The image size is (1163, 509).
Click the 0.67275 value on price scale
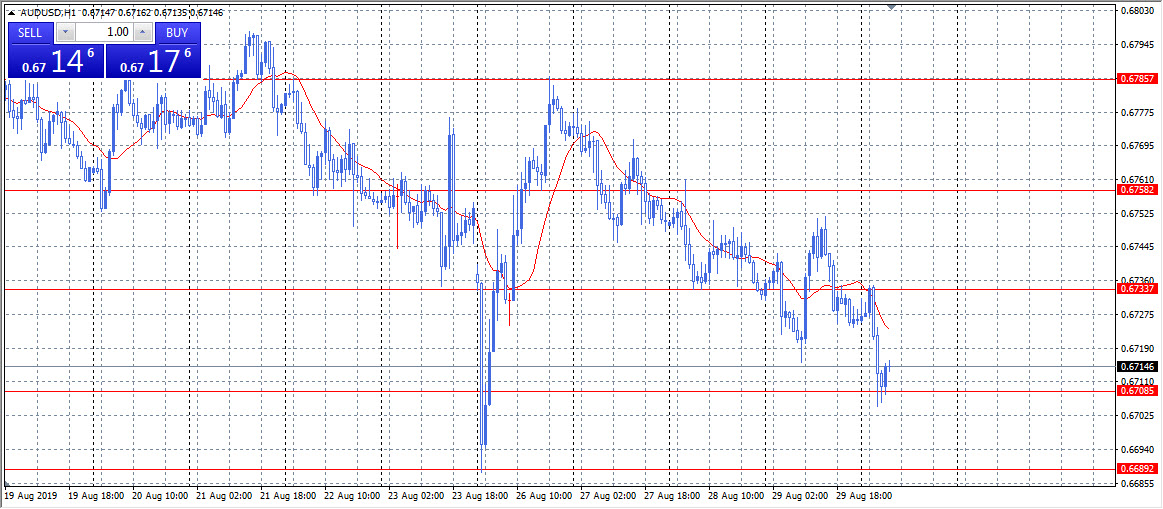[1138, 314]
